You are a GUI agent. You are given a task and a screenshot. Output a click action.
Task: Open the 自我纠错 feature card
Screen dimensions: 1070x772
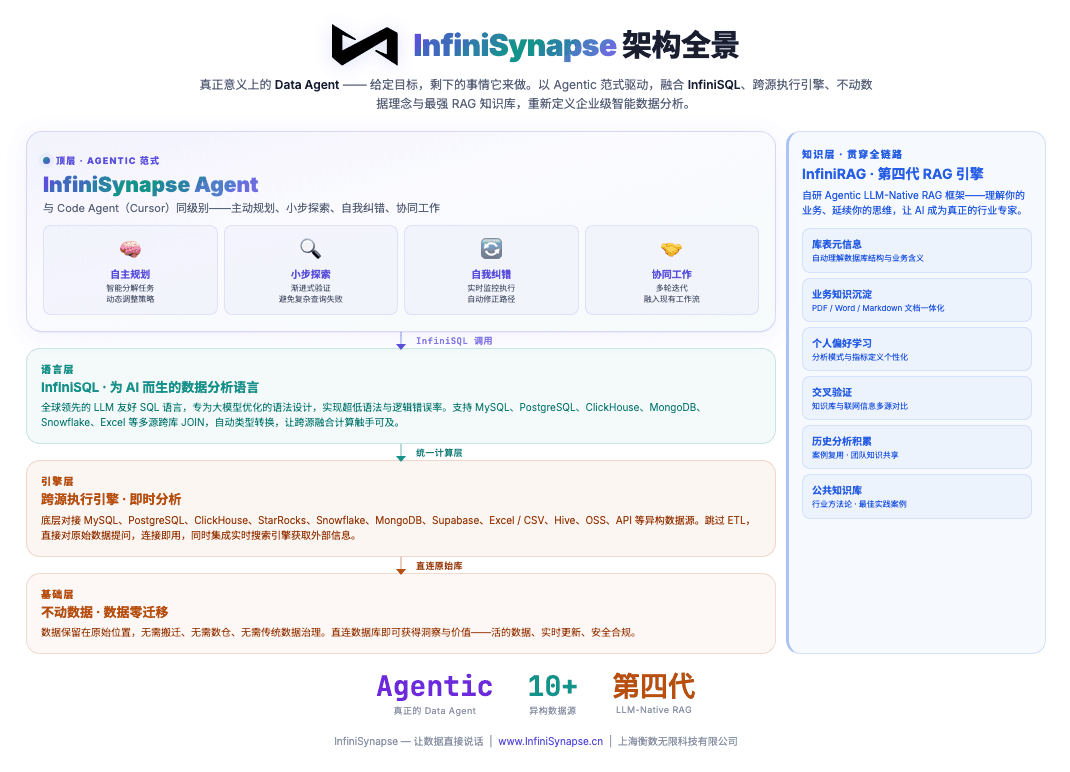pos(491,270)
